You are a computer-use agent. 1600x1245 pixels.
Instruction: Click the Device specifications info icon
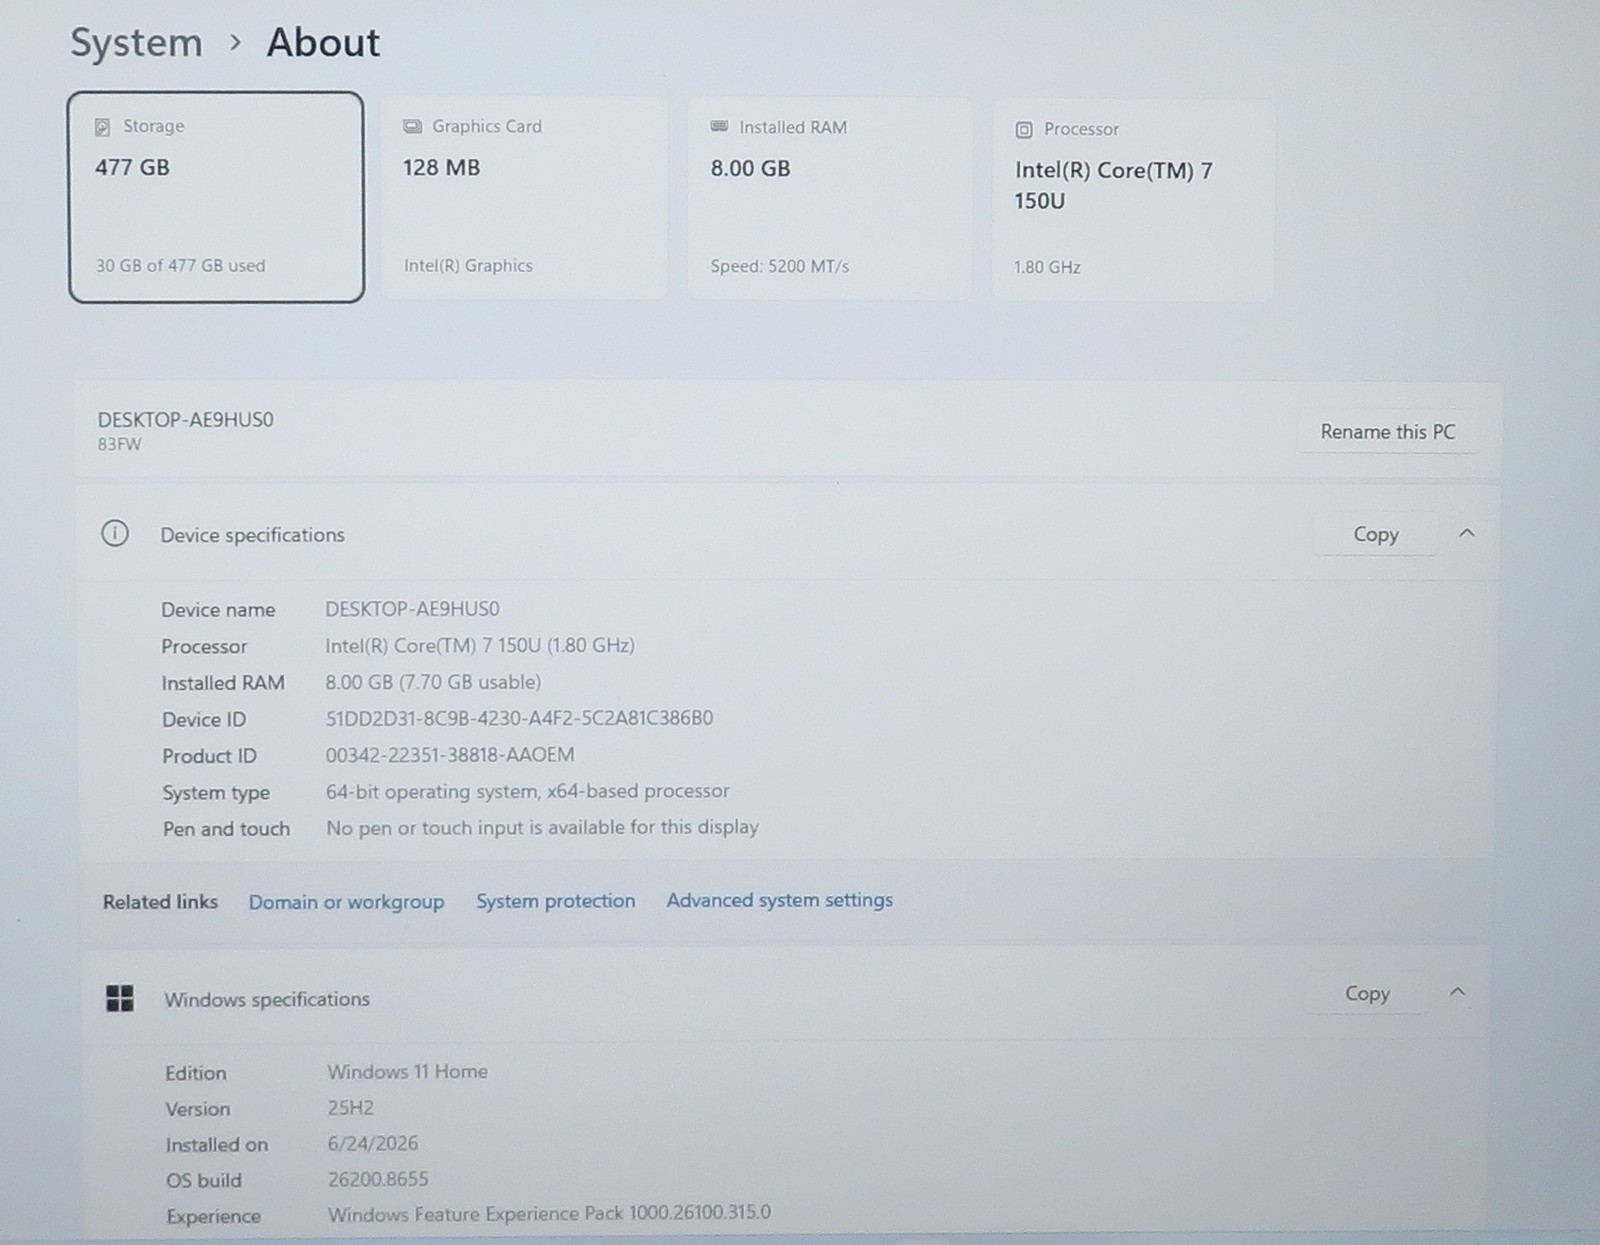[115, 533]
